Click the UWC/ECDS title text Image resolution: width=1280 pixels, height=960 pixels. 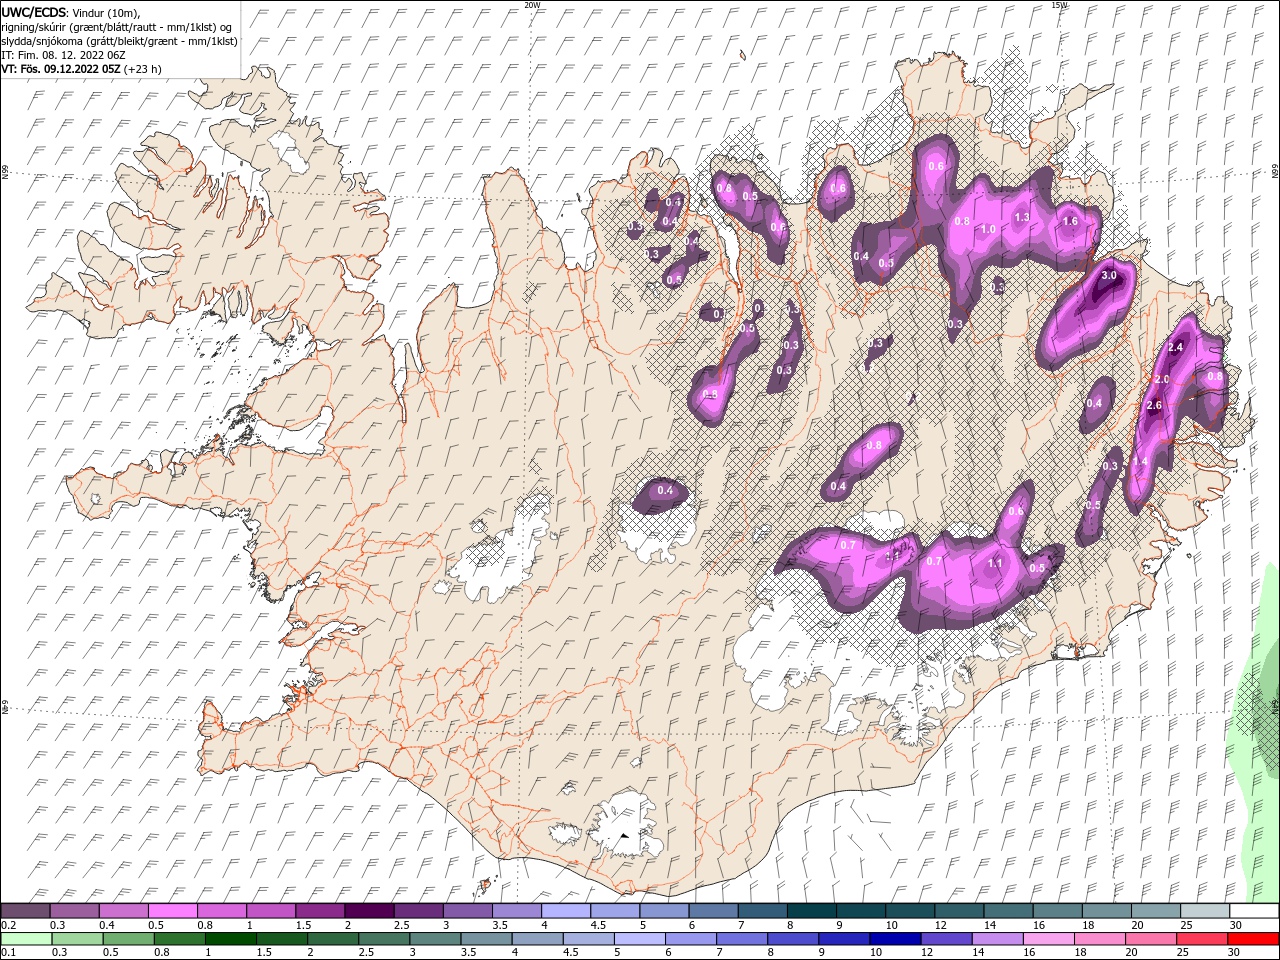pos(34,12)
